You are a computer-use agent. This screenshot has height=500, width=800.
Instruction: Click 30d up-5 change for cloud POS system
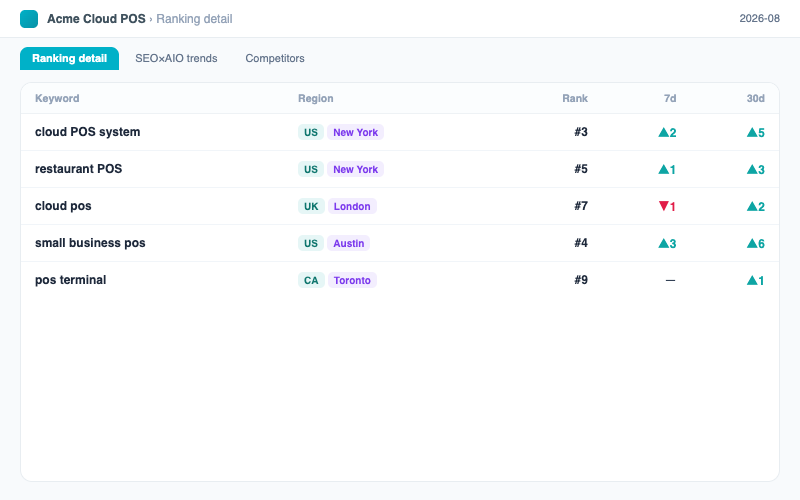(x=756, y=132)
